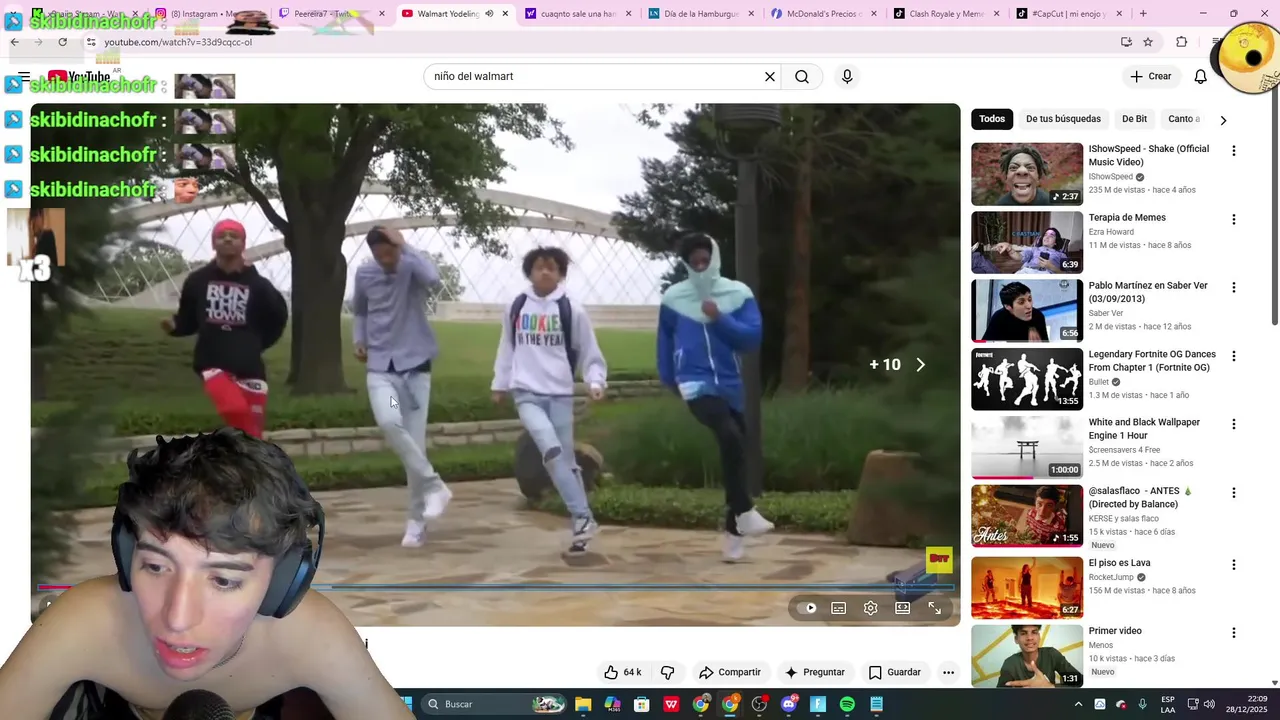
Task: Reload the page with the refresh icon
Action: pos(62,42)
